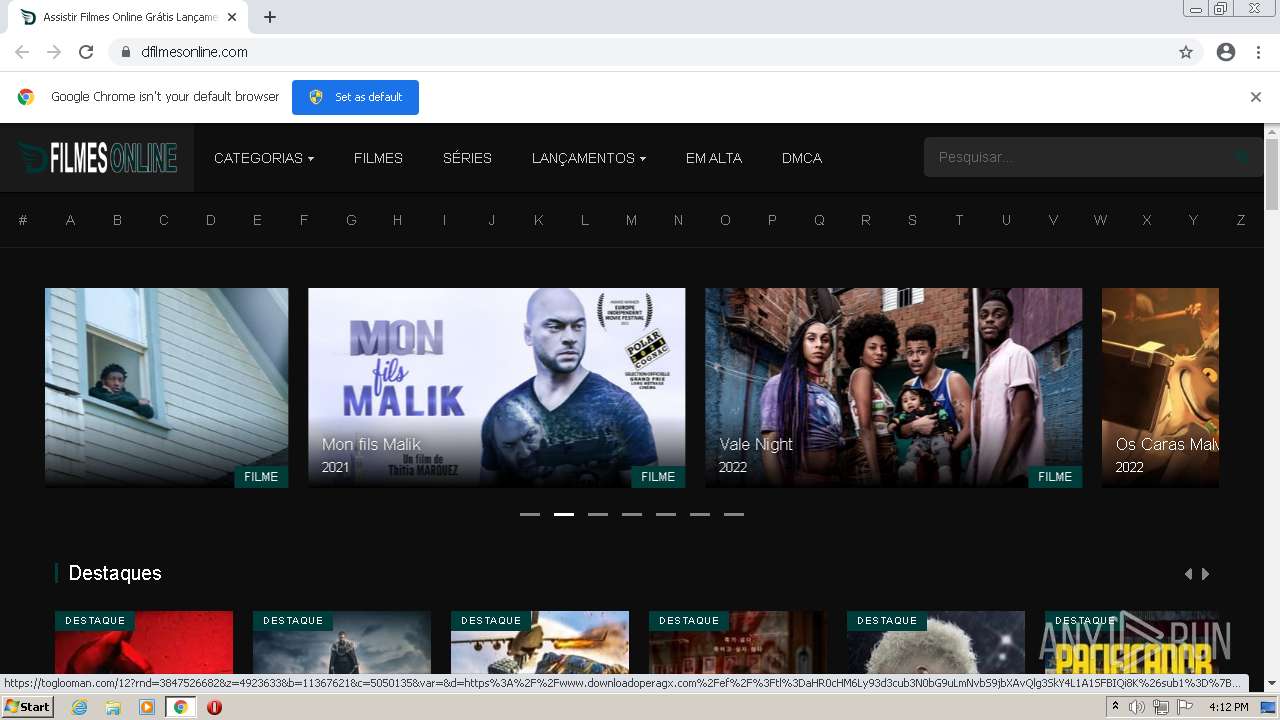The width and height of the screenshot is (1280, 720).
Task: Open the file explorer taskbar icon
Action: [x=113, y=707]
